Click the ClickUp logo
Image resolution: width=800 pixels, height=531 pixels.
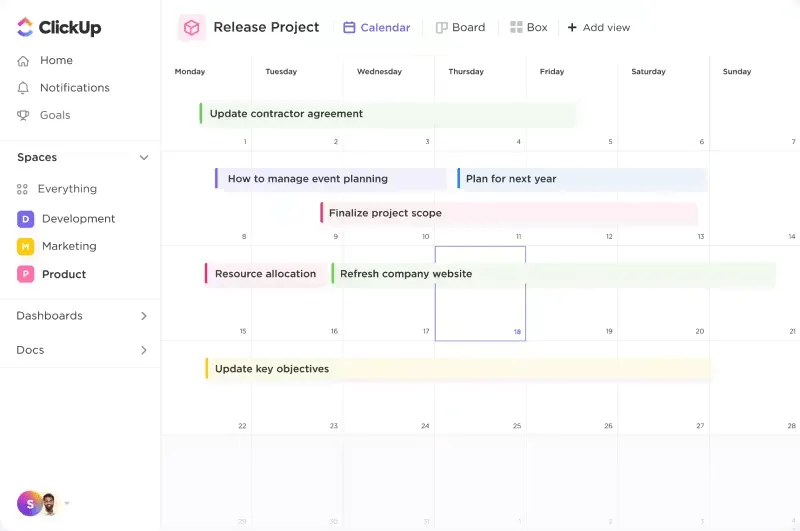[x=59, y=27]
